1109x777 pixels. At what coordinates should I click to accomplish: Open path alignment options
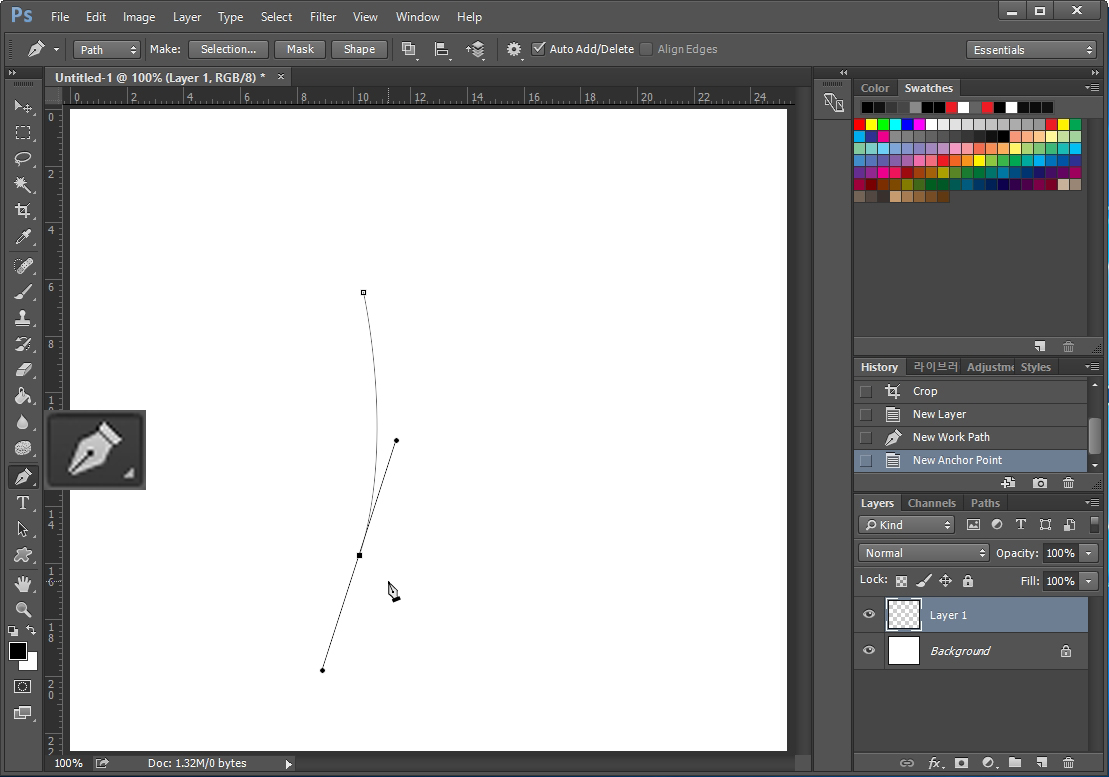point(441,49)
